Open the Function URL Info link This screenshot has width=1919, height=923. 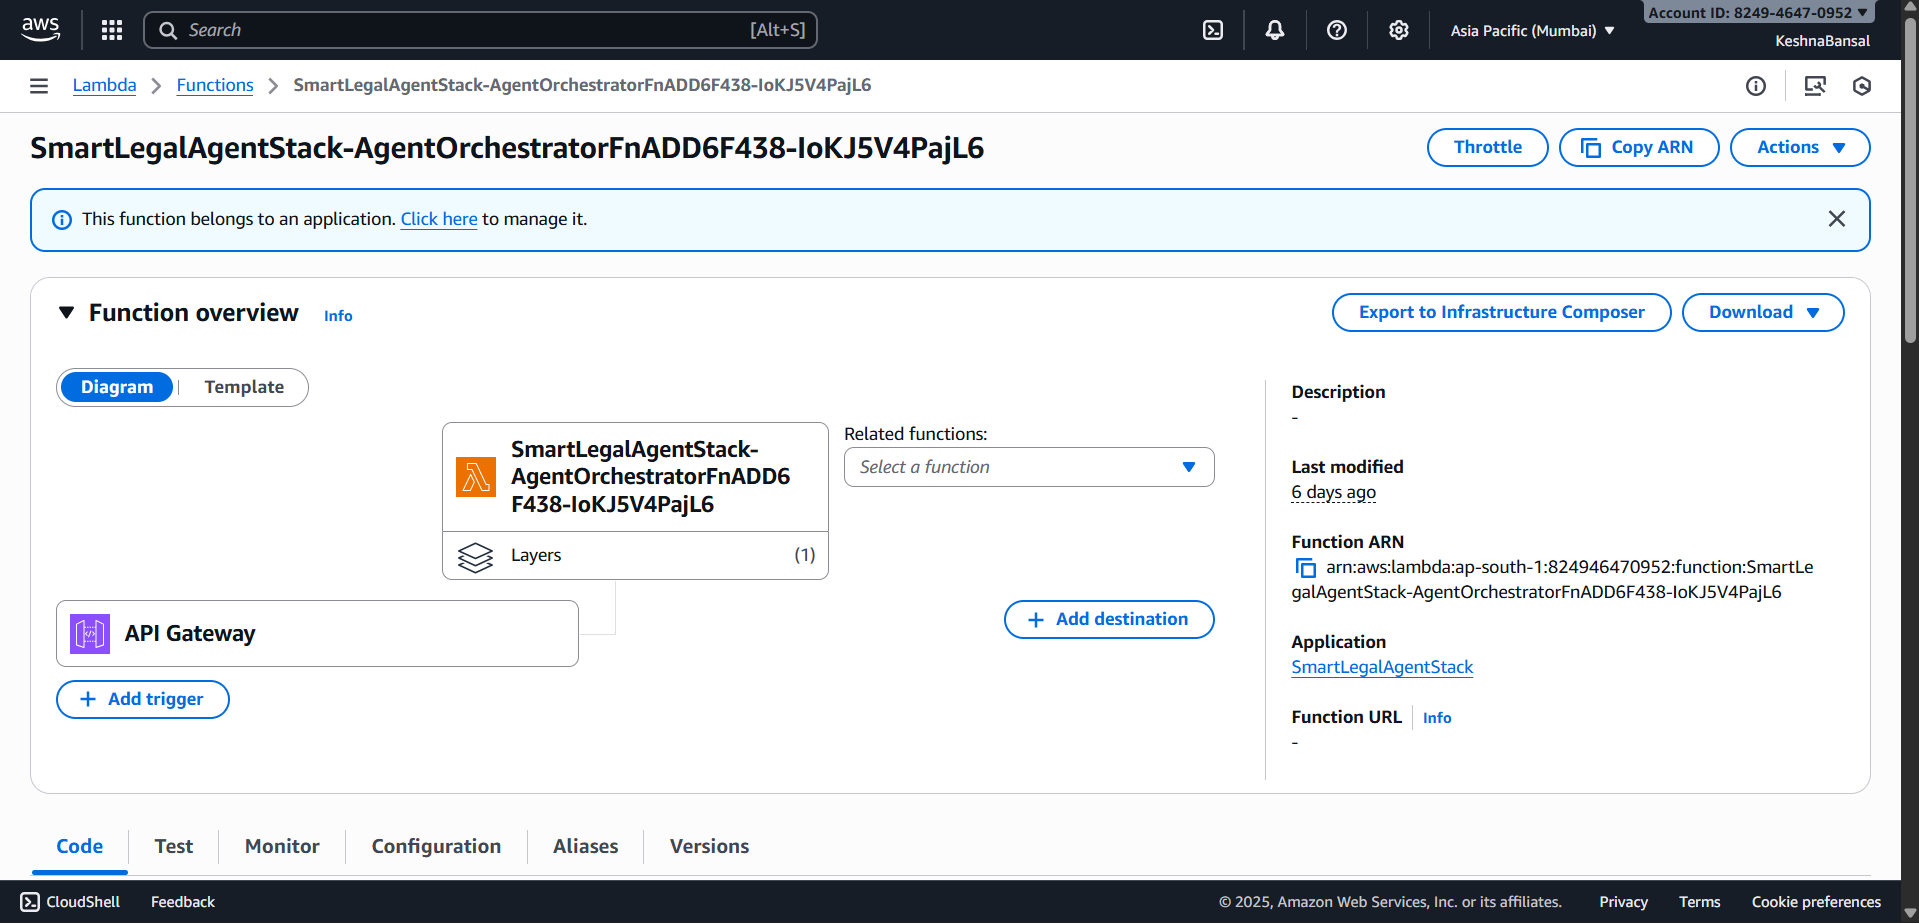(1437, 717)
